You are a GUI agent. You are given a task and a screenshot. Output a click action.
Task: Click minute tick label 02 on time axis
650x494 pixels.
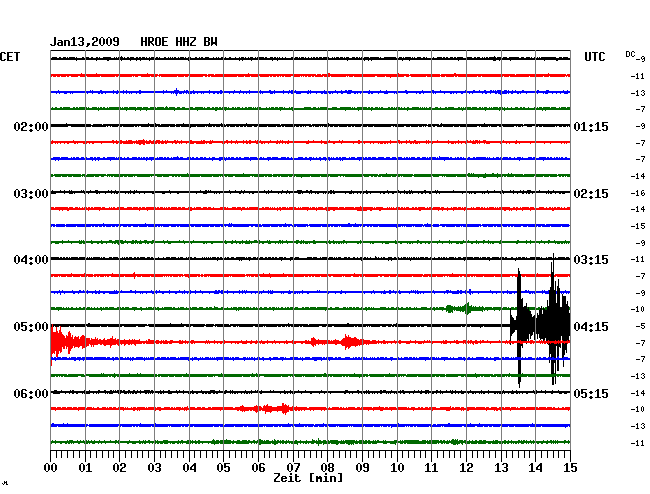(x=119, y=467)
